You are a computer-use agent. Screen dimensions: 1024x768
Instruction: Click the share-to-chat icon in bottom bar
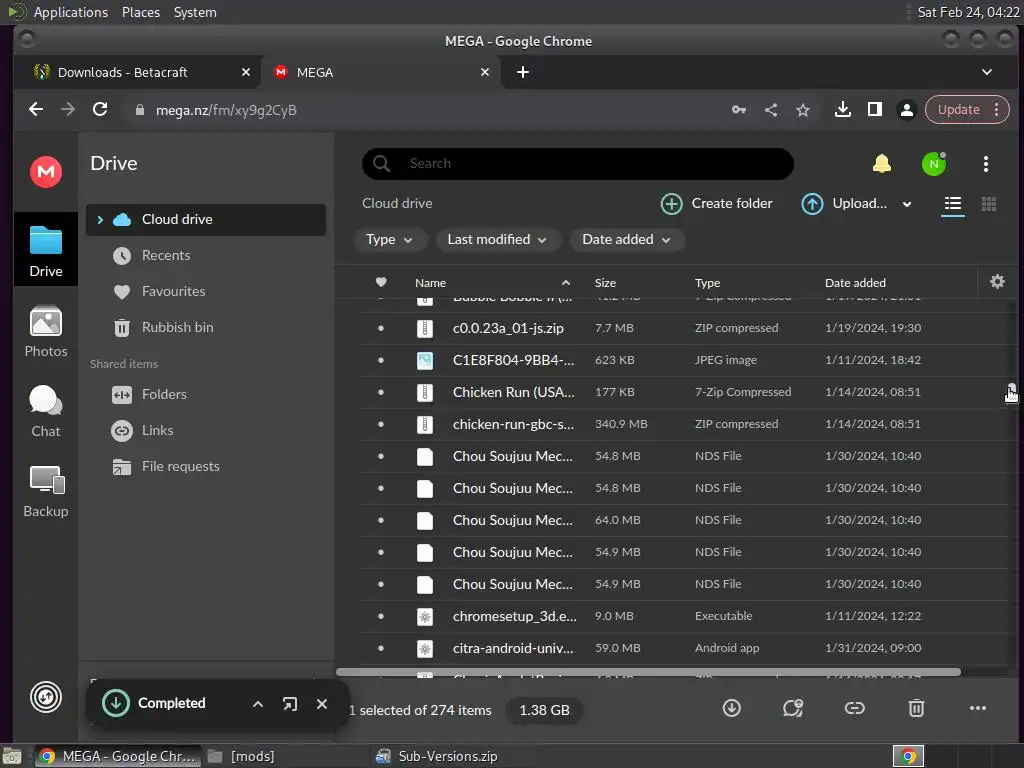click(x=793, y=708)
